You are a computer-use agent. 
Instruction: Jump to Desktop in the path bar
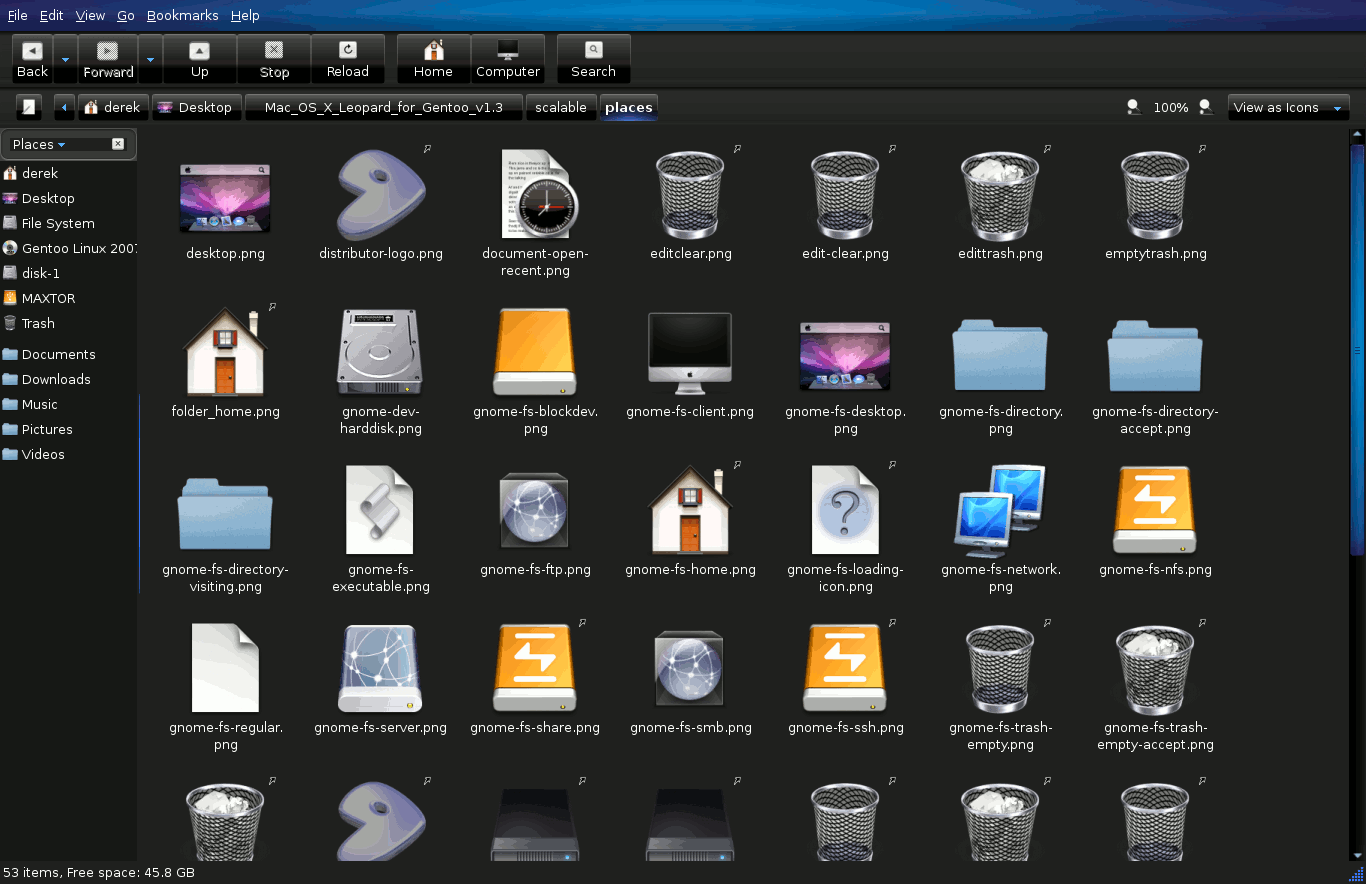coord(197,107)
